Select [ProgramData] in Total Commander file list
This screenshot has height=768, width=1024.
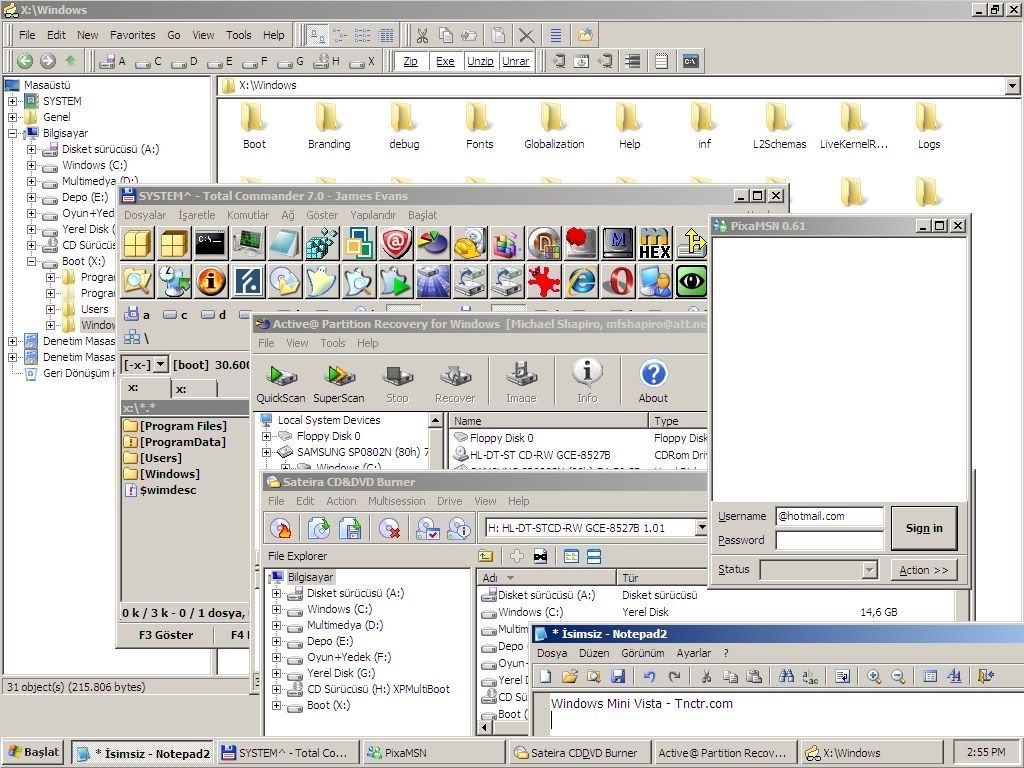(174, 442)
